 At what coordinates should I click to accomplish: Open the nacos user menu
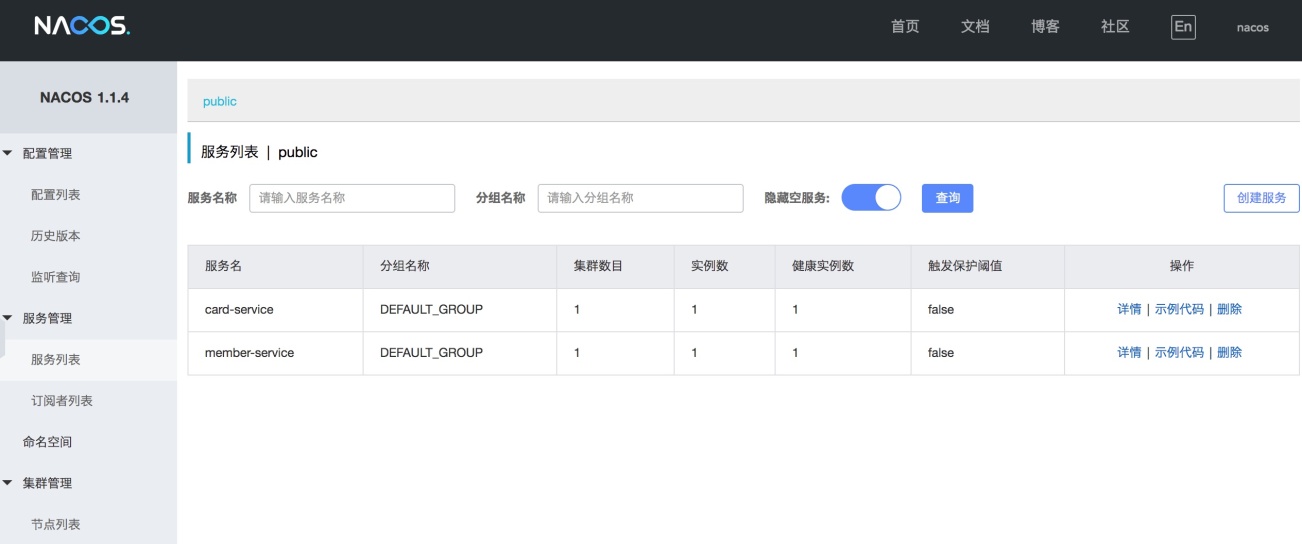[x=1252, y=28]
